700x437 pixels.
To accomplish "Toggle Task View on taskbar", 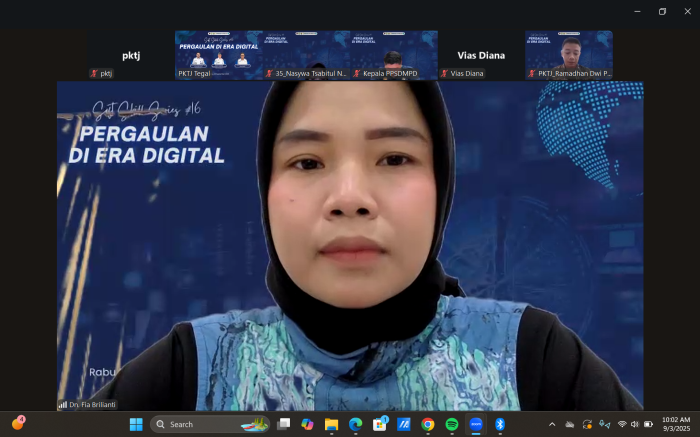I will tap(283, 424).
